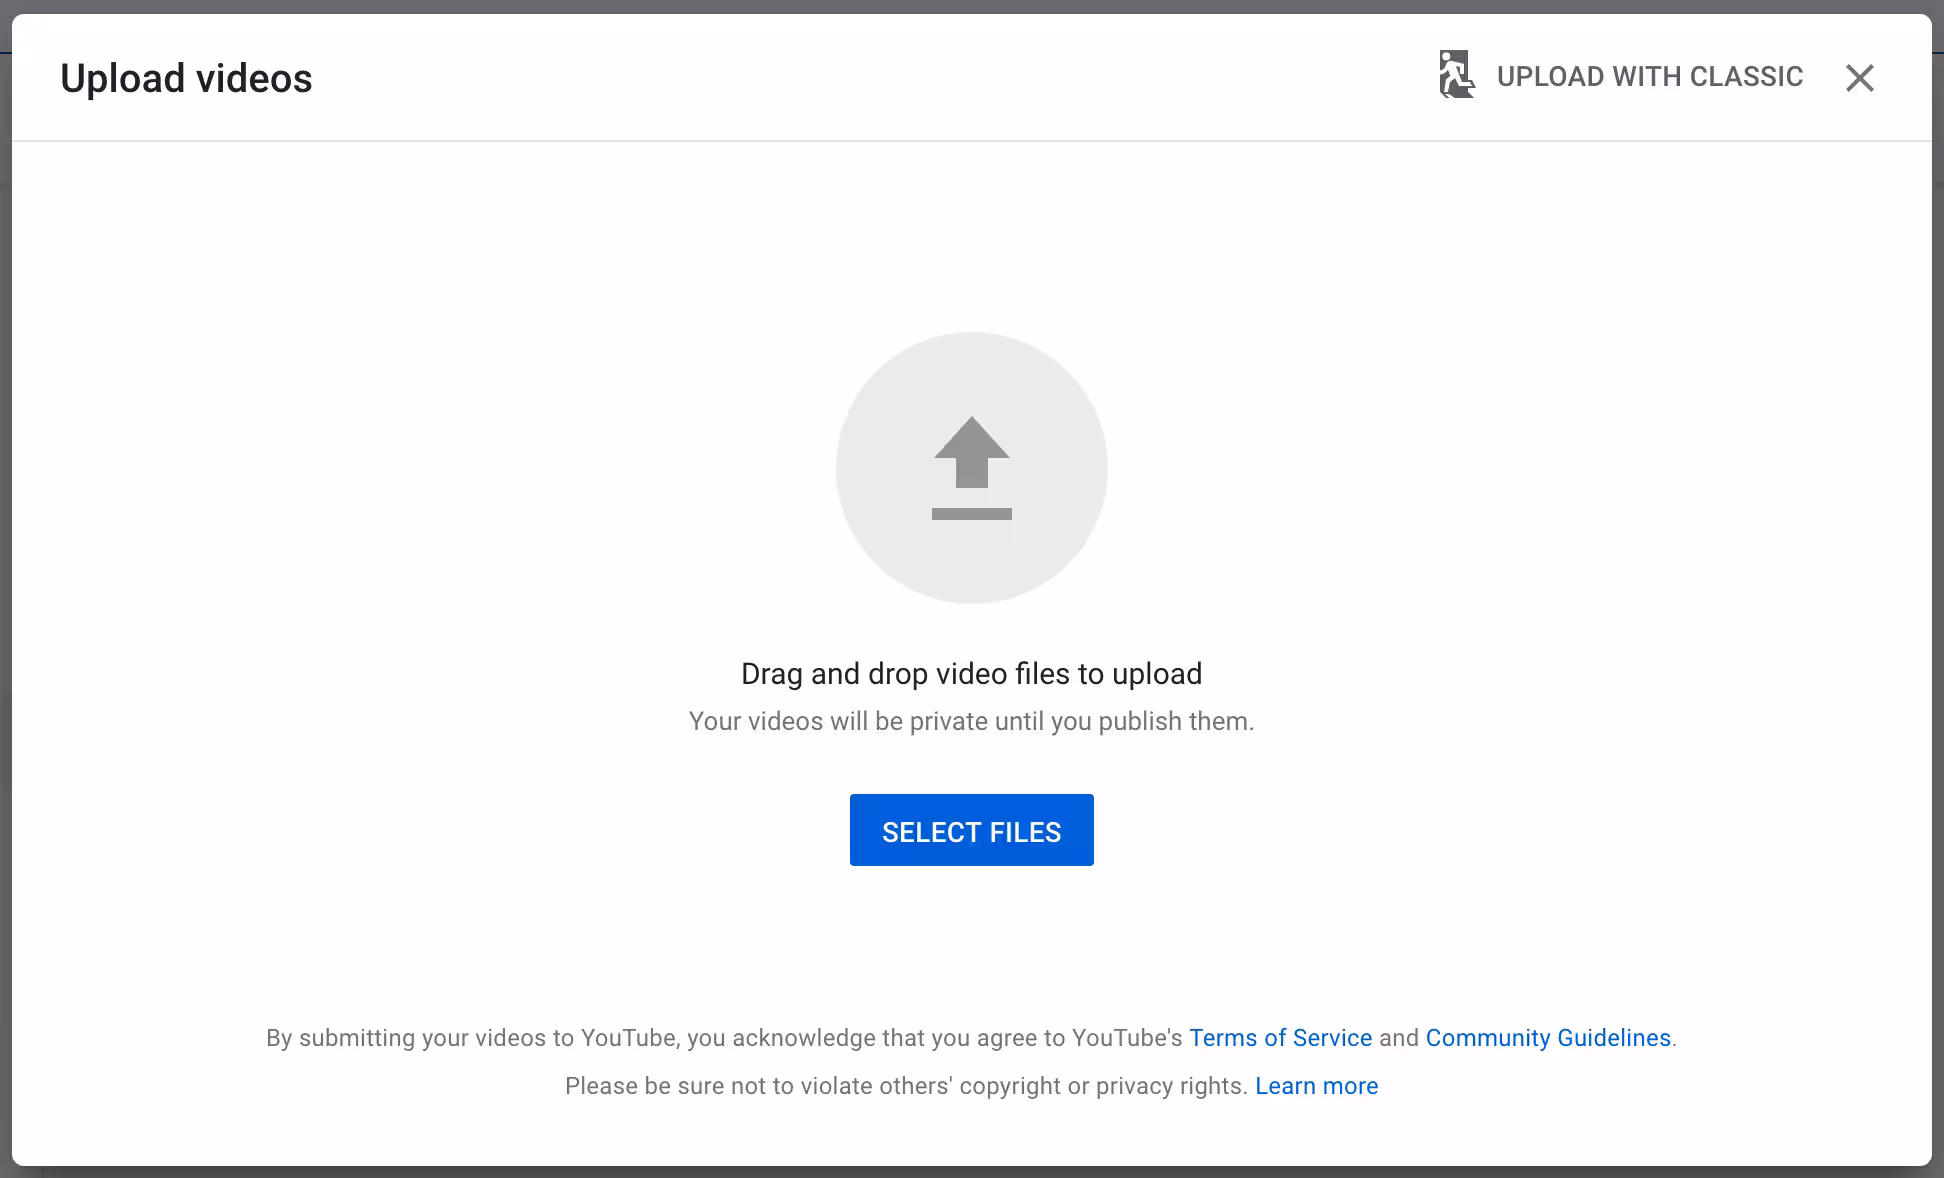
Task: Click the Upload with Classic exit icon
Action: tap(1456, 76)
